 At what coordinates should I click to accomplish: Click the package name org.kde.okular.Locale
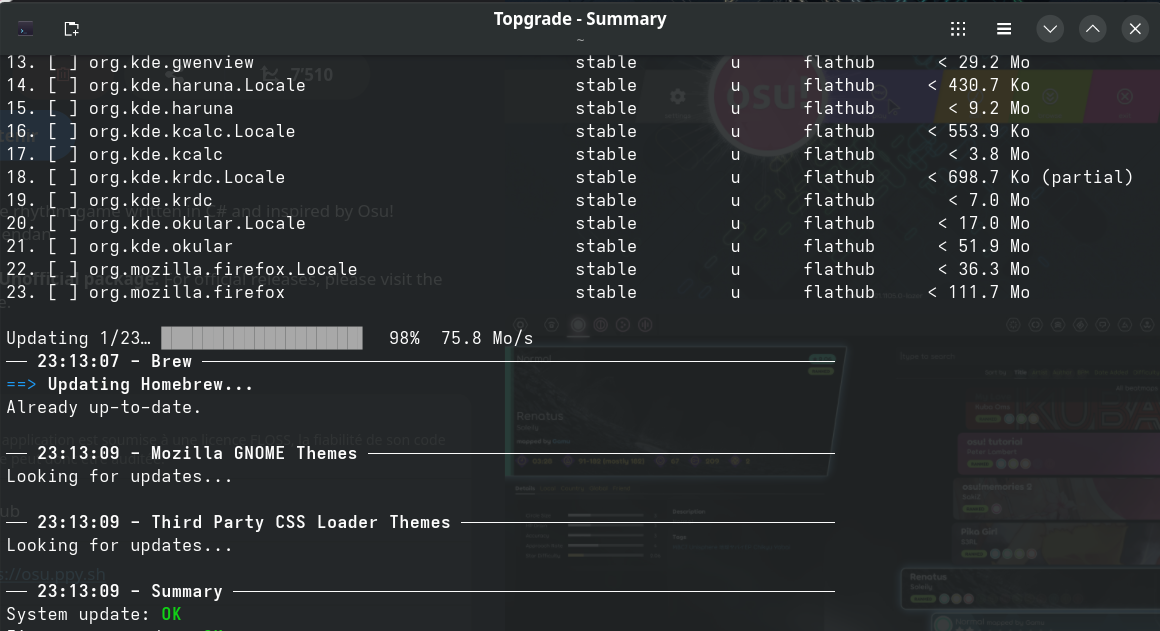click(x=197, y=223)
